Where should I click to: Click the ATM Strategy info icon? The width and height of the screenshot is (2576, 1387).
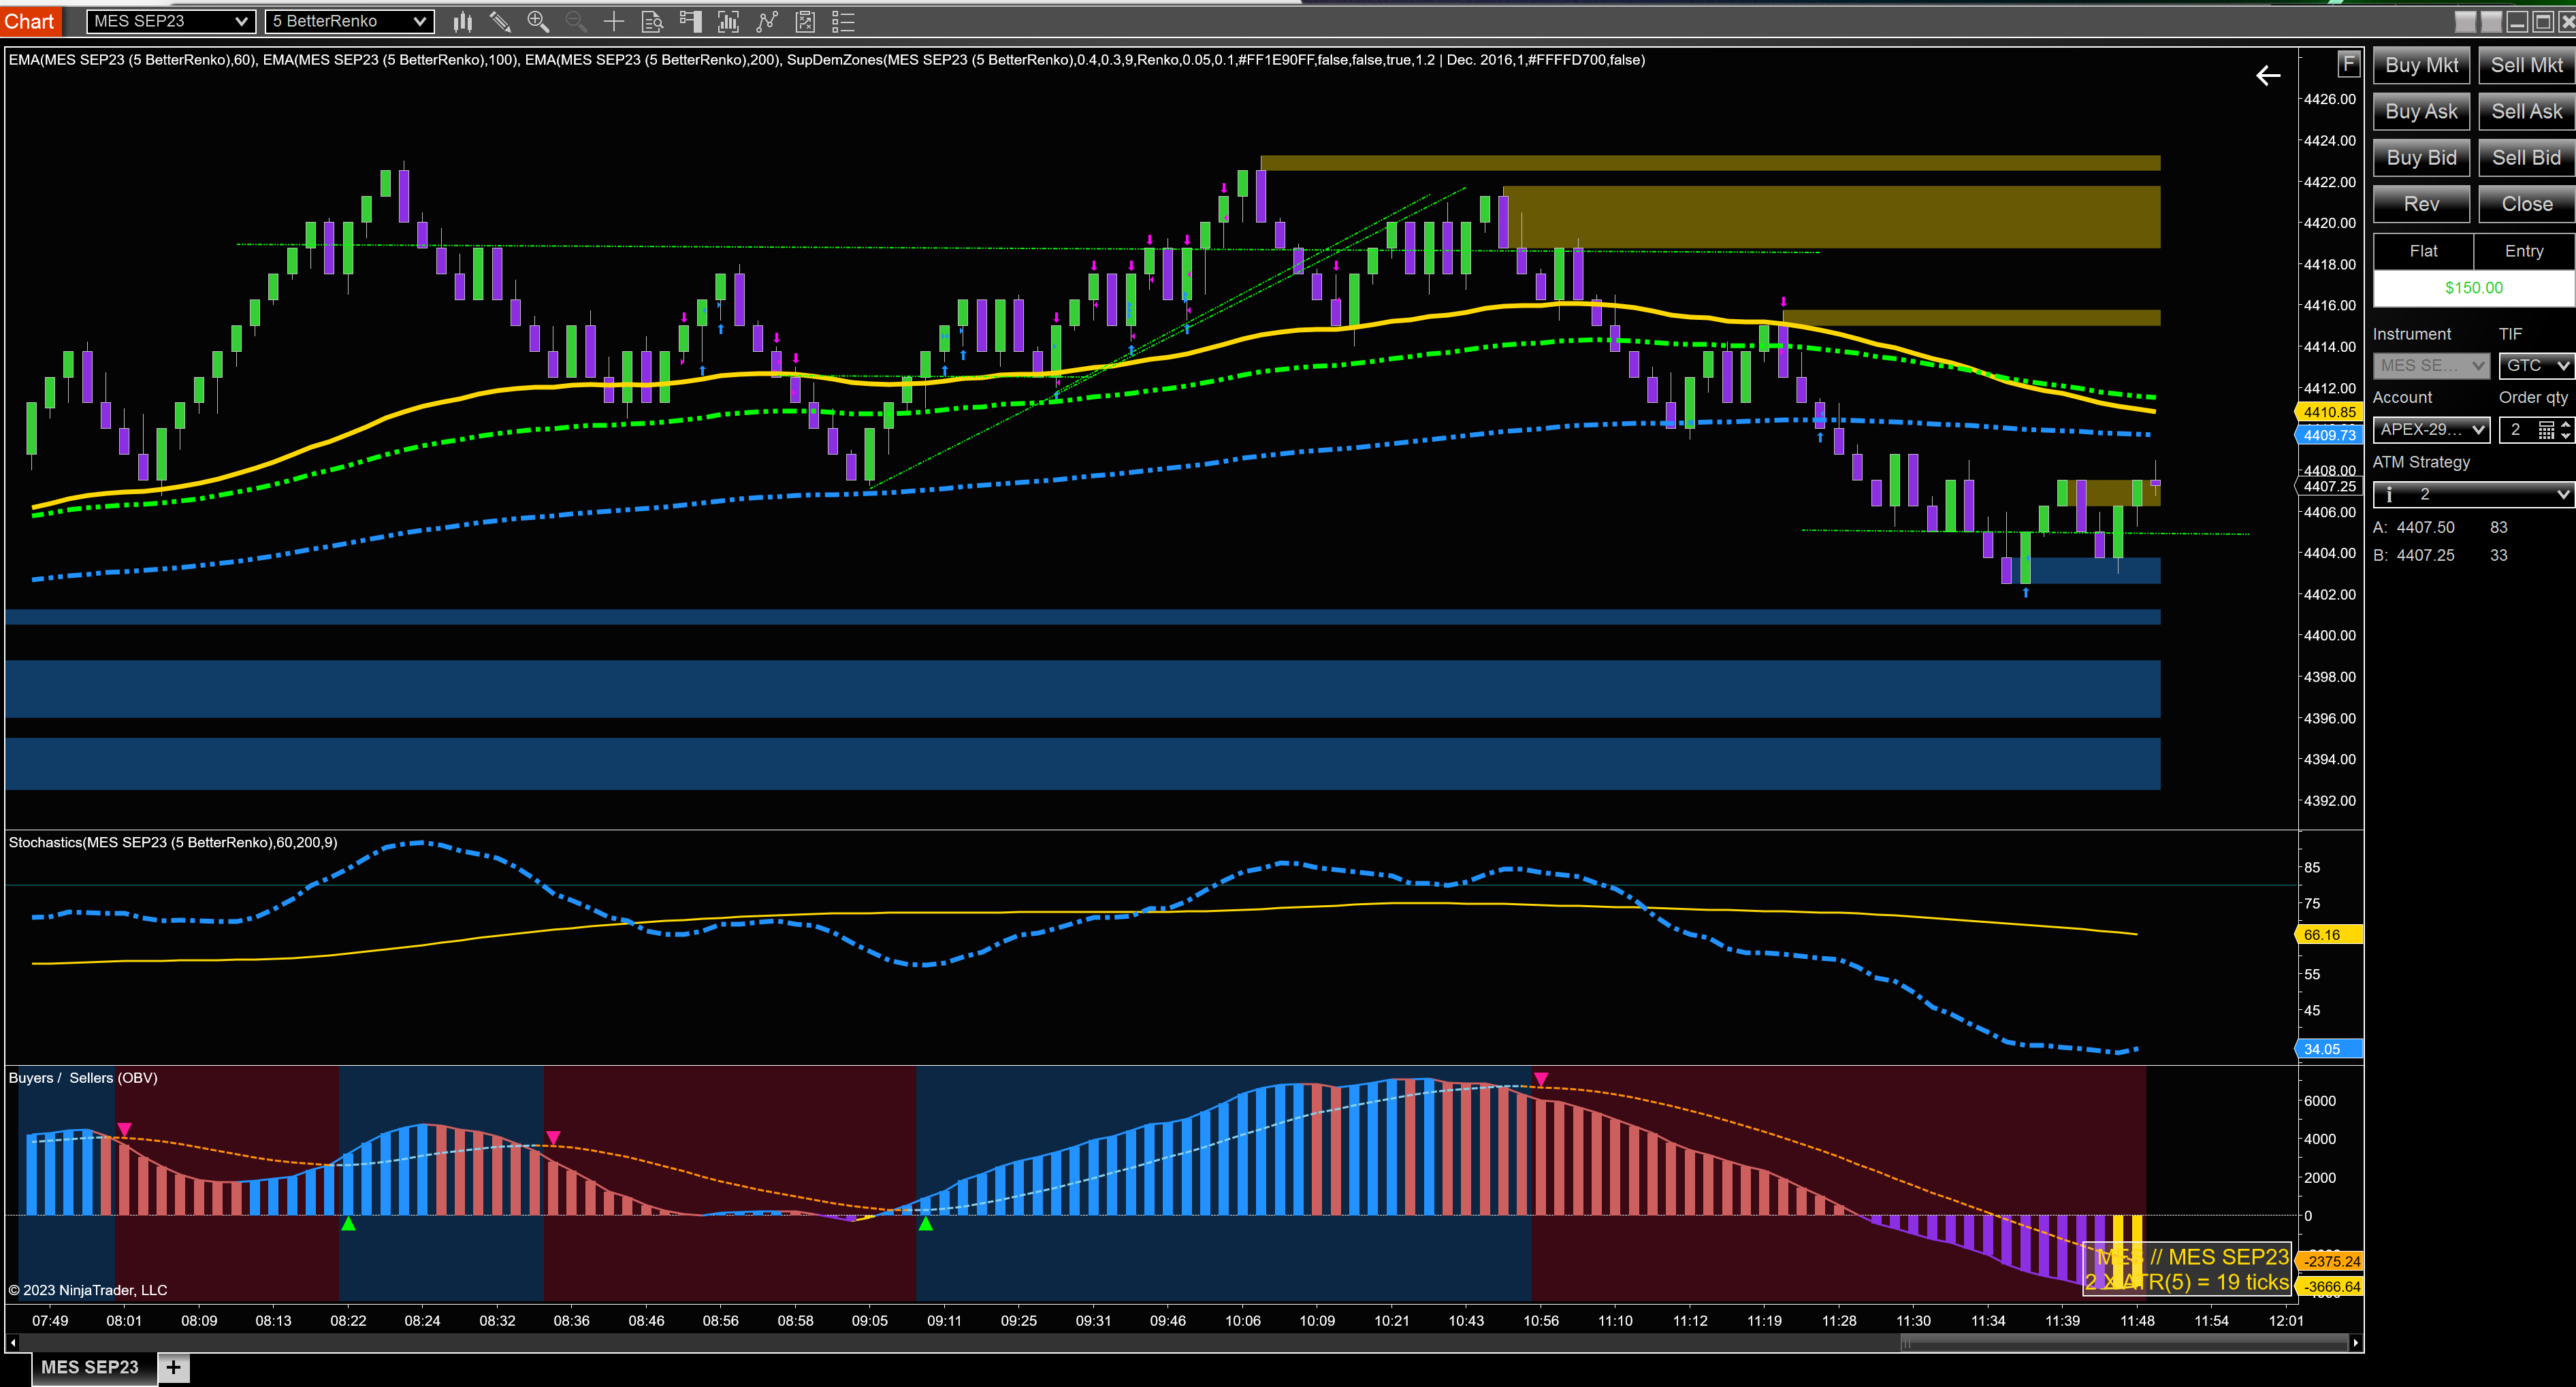point(2389,494)
